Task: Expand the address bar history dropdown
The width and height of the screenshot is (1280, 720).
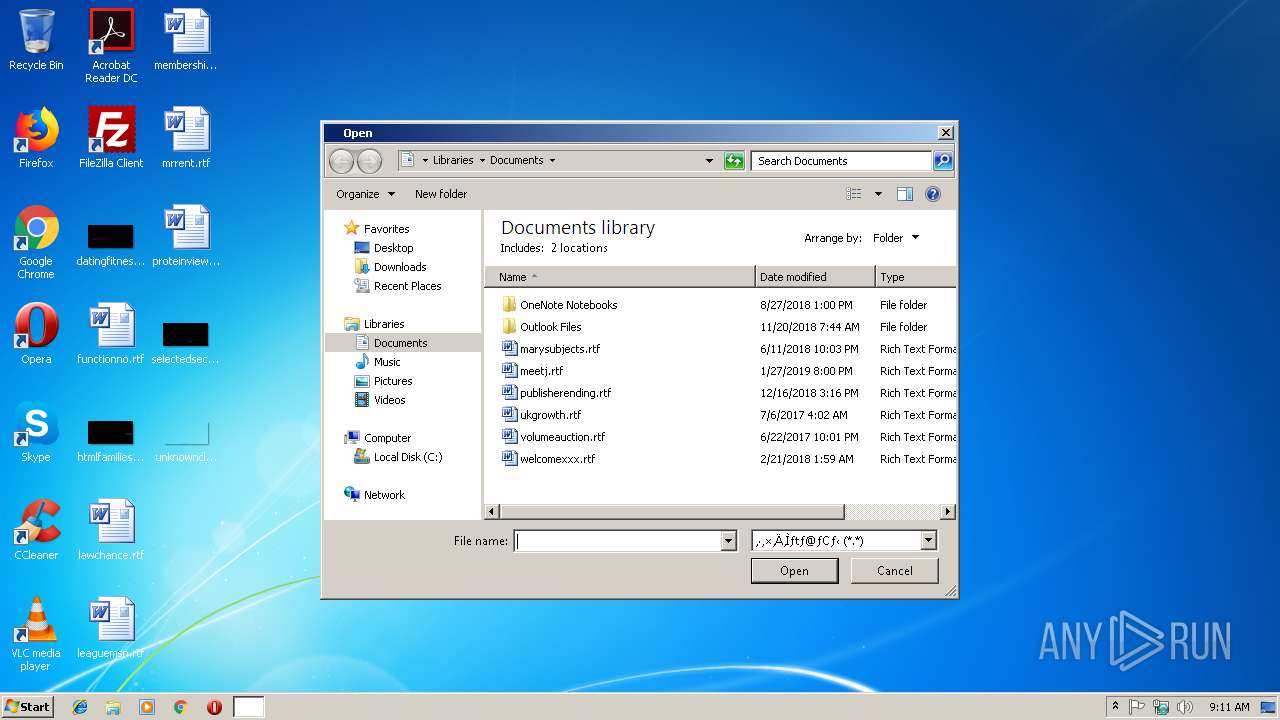Action: point(710,160)
